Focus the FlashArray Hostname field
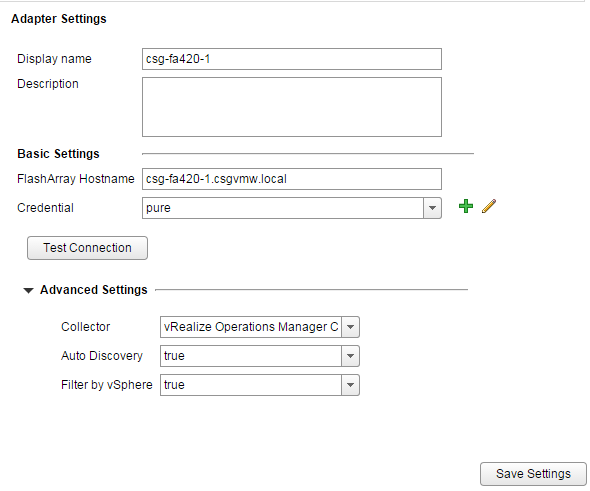This screenshot has width=590, height=491. pyautogui.click(x=292, y=179)
